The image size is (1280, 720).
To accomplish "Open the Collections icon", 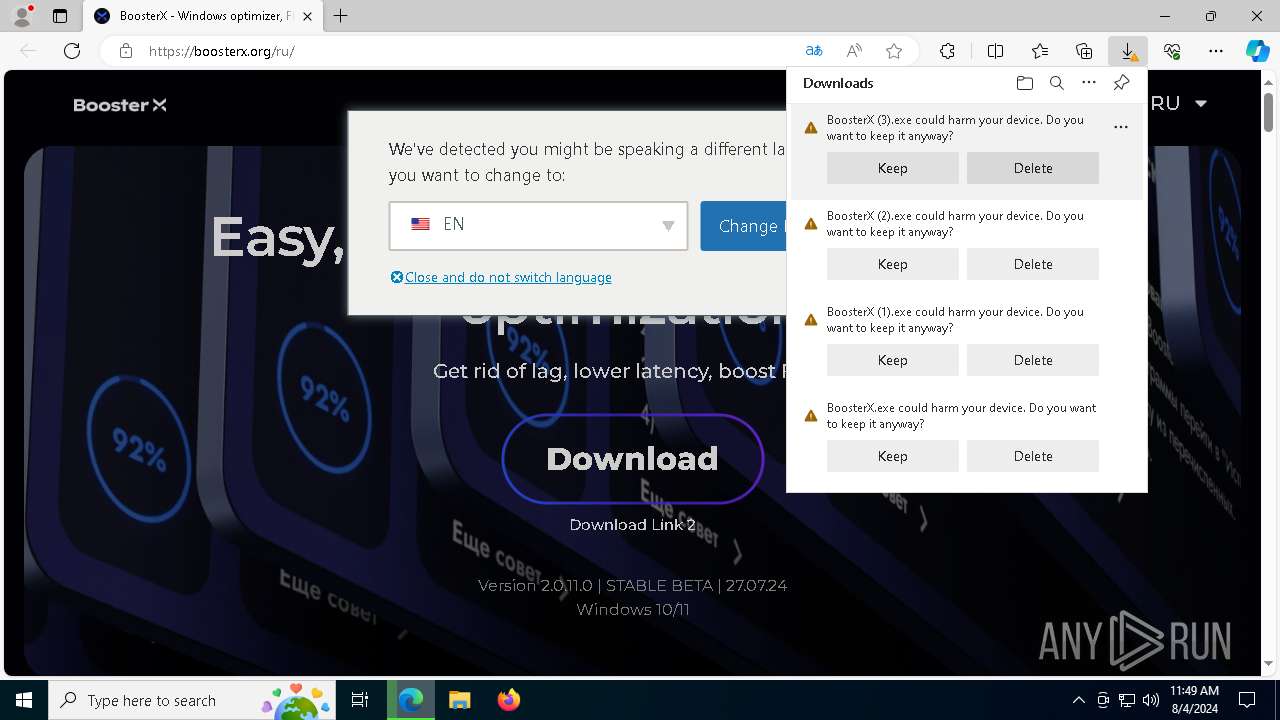I will 1084,51.
